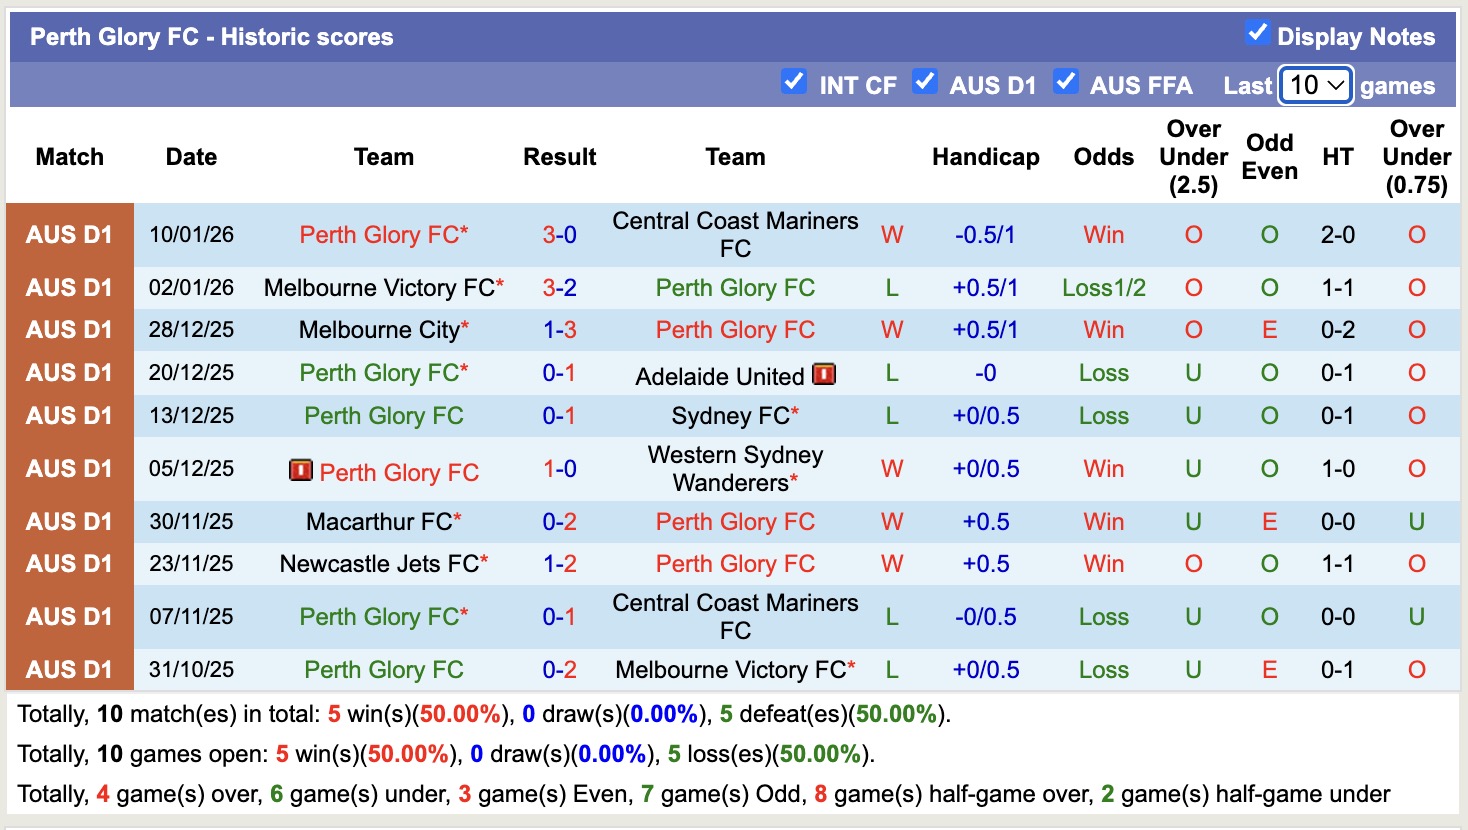Click Western Sydney Wanderers team name
This screenshot has width=1468, height=830.
click(x=735, y=467)
